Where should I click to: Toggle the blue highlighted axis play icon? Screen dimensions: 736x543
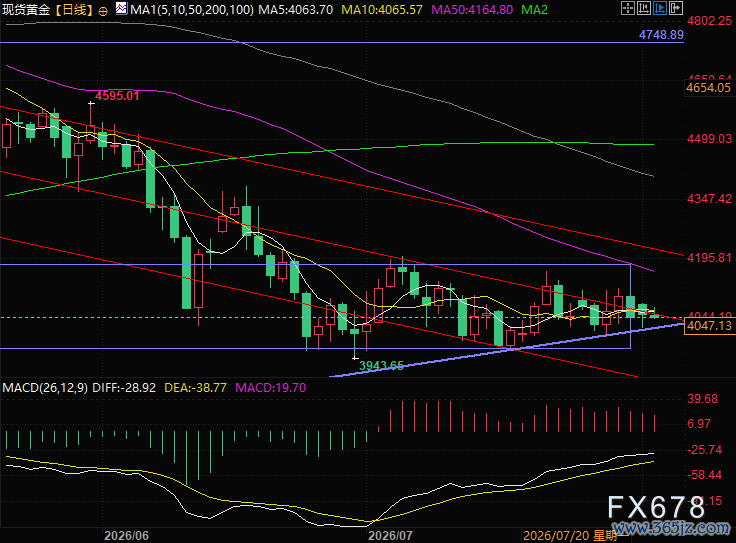(659, 8)
